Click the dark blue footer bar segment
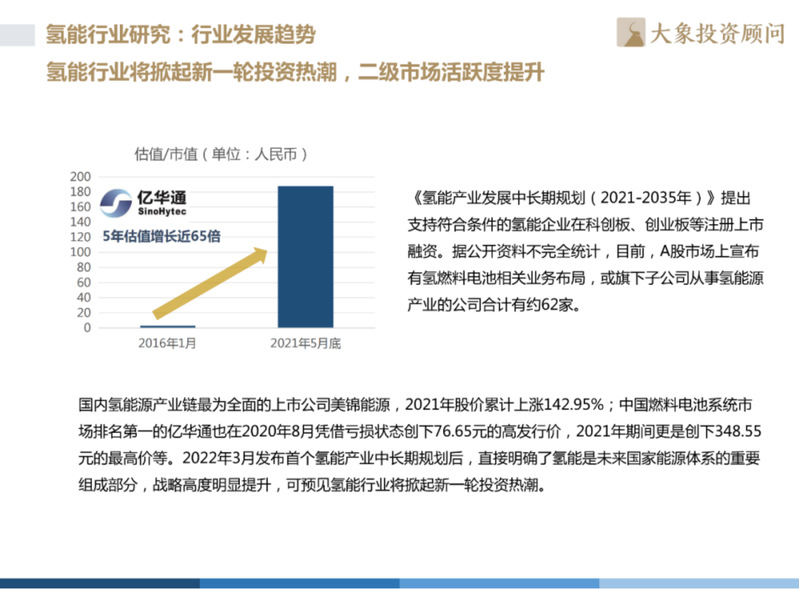Viewport: 799px width, 589px height. 100,583
